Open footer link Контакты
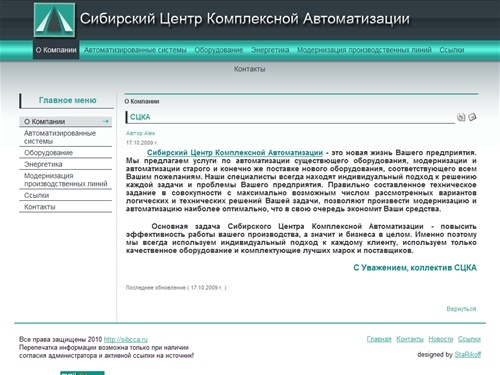 pyautogui.click(x=410, y=339)
